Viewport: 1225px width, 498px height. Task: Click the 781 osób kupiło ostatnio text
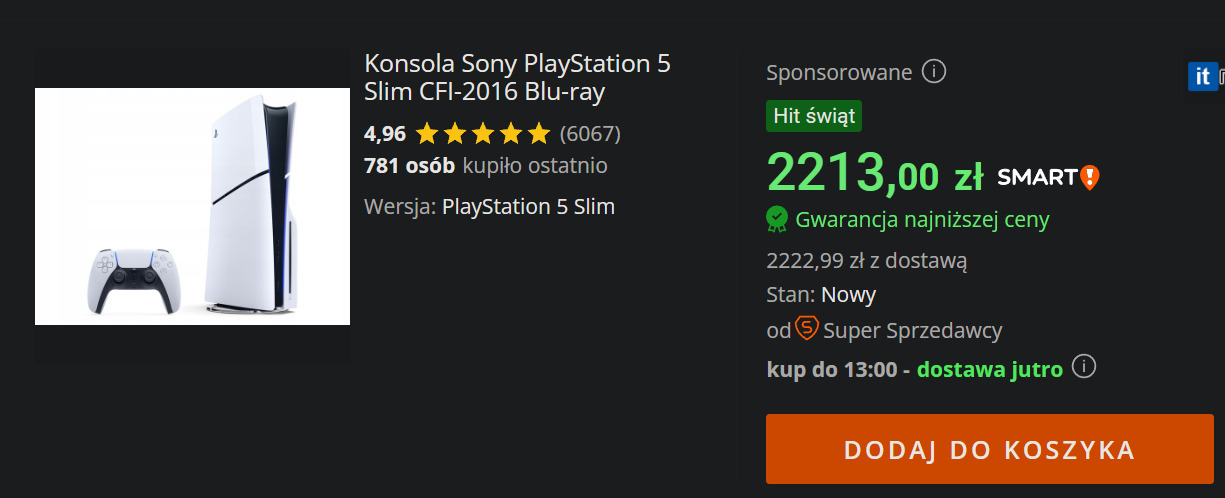485,165
